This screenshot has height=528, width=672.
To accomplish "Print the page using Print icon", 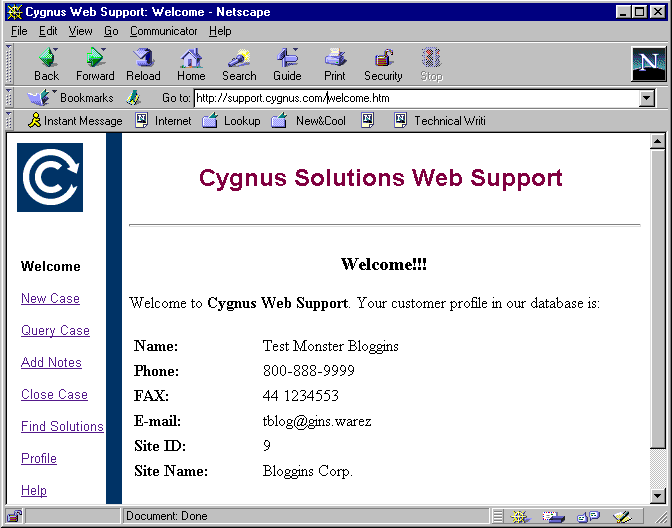I will tap(335, 64).
